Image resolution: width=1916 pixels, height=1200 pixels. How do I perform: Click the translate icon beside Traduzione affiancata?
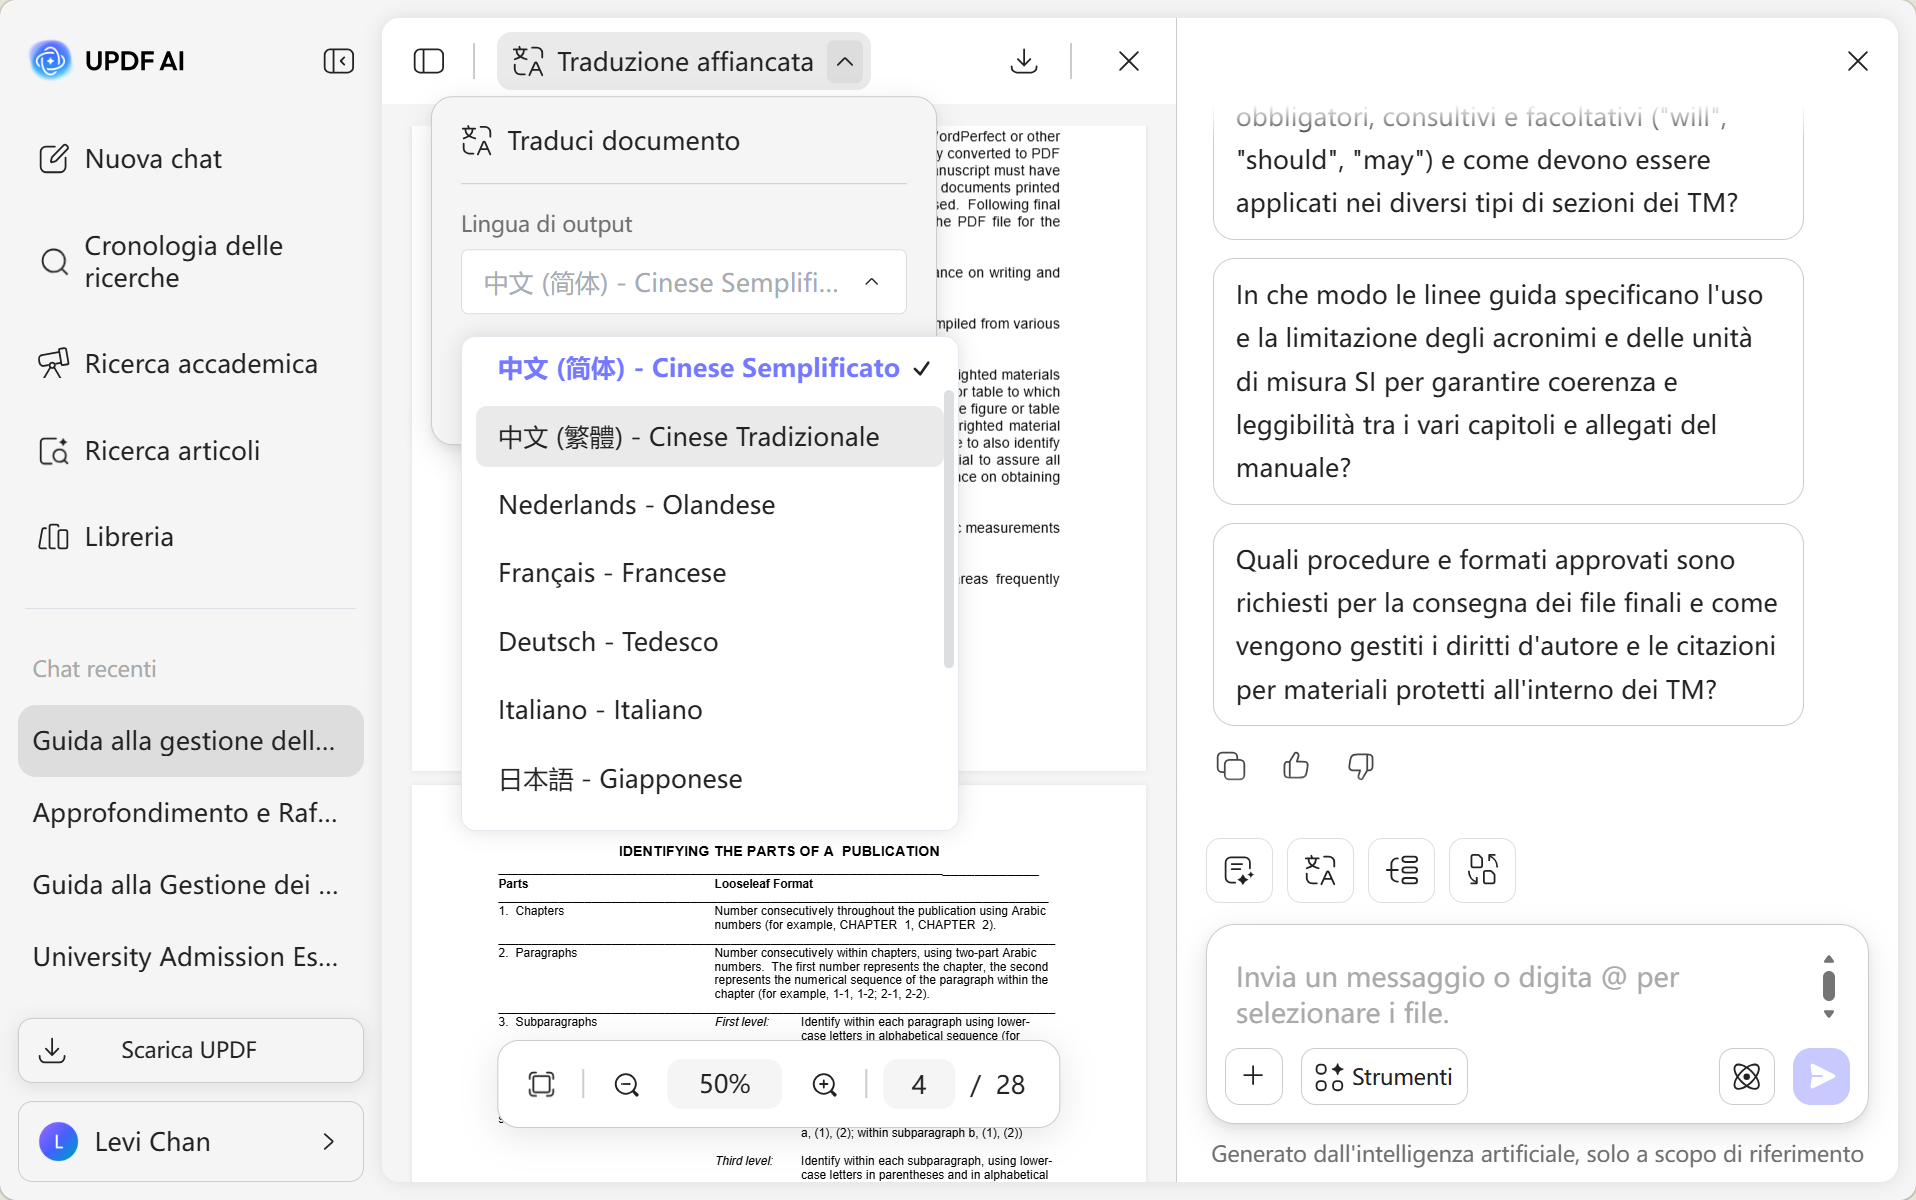(528, 61)
